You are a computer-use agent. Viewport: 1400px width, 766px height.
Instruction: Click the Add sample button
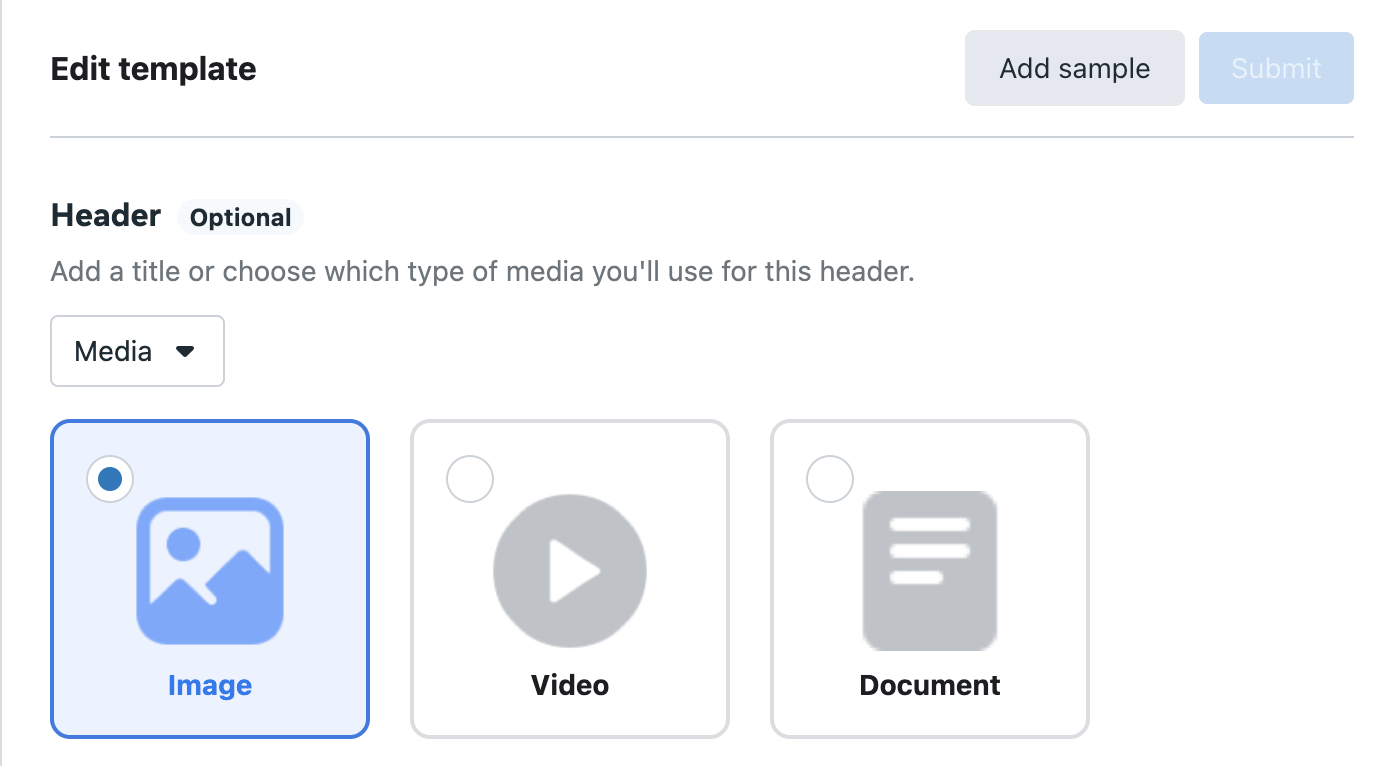[1075, 68]
